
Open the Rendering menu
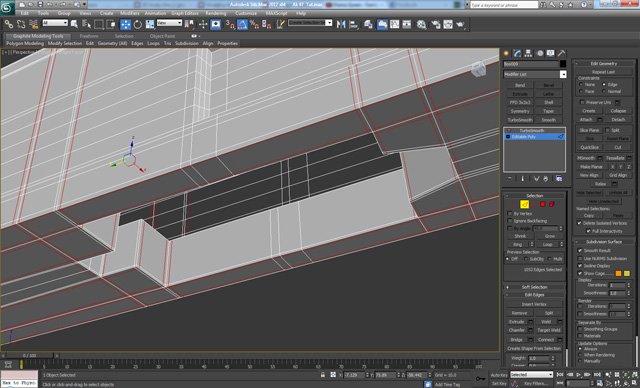(x=216, y=13)
